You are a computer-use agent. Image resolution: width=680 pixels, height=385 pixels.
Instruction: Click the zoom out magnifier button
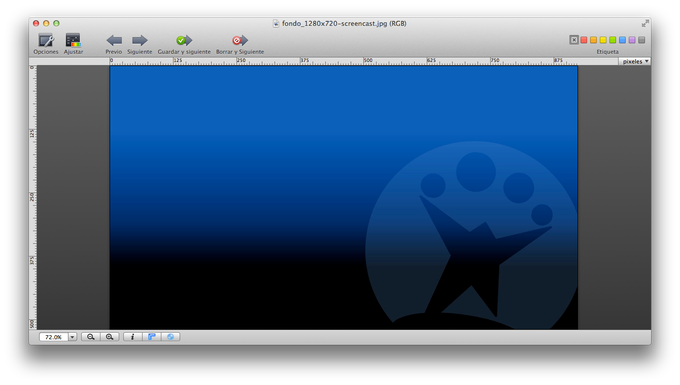pyautogui.click(x=91, y=337)
